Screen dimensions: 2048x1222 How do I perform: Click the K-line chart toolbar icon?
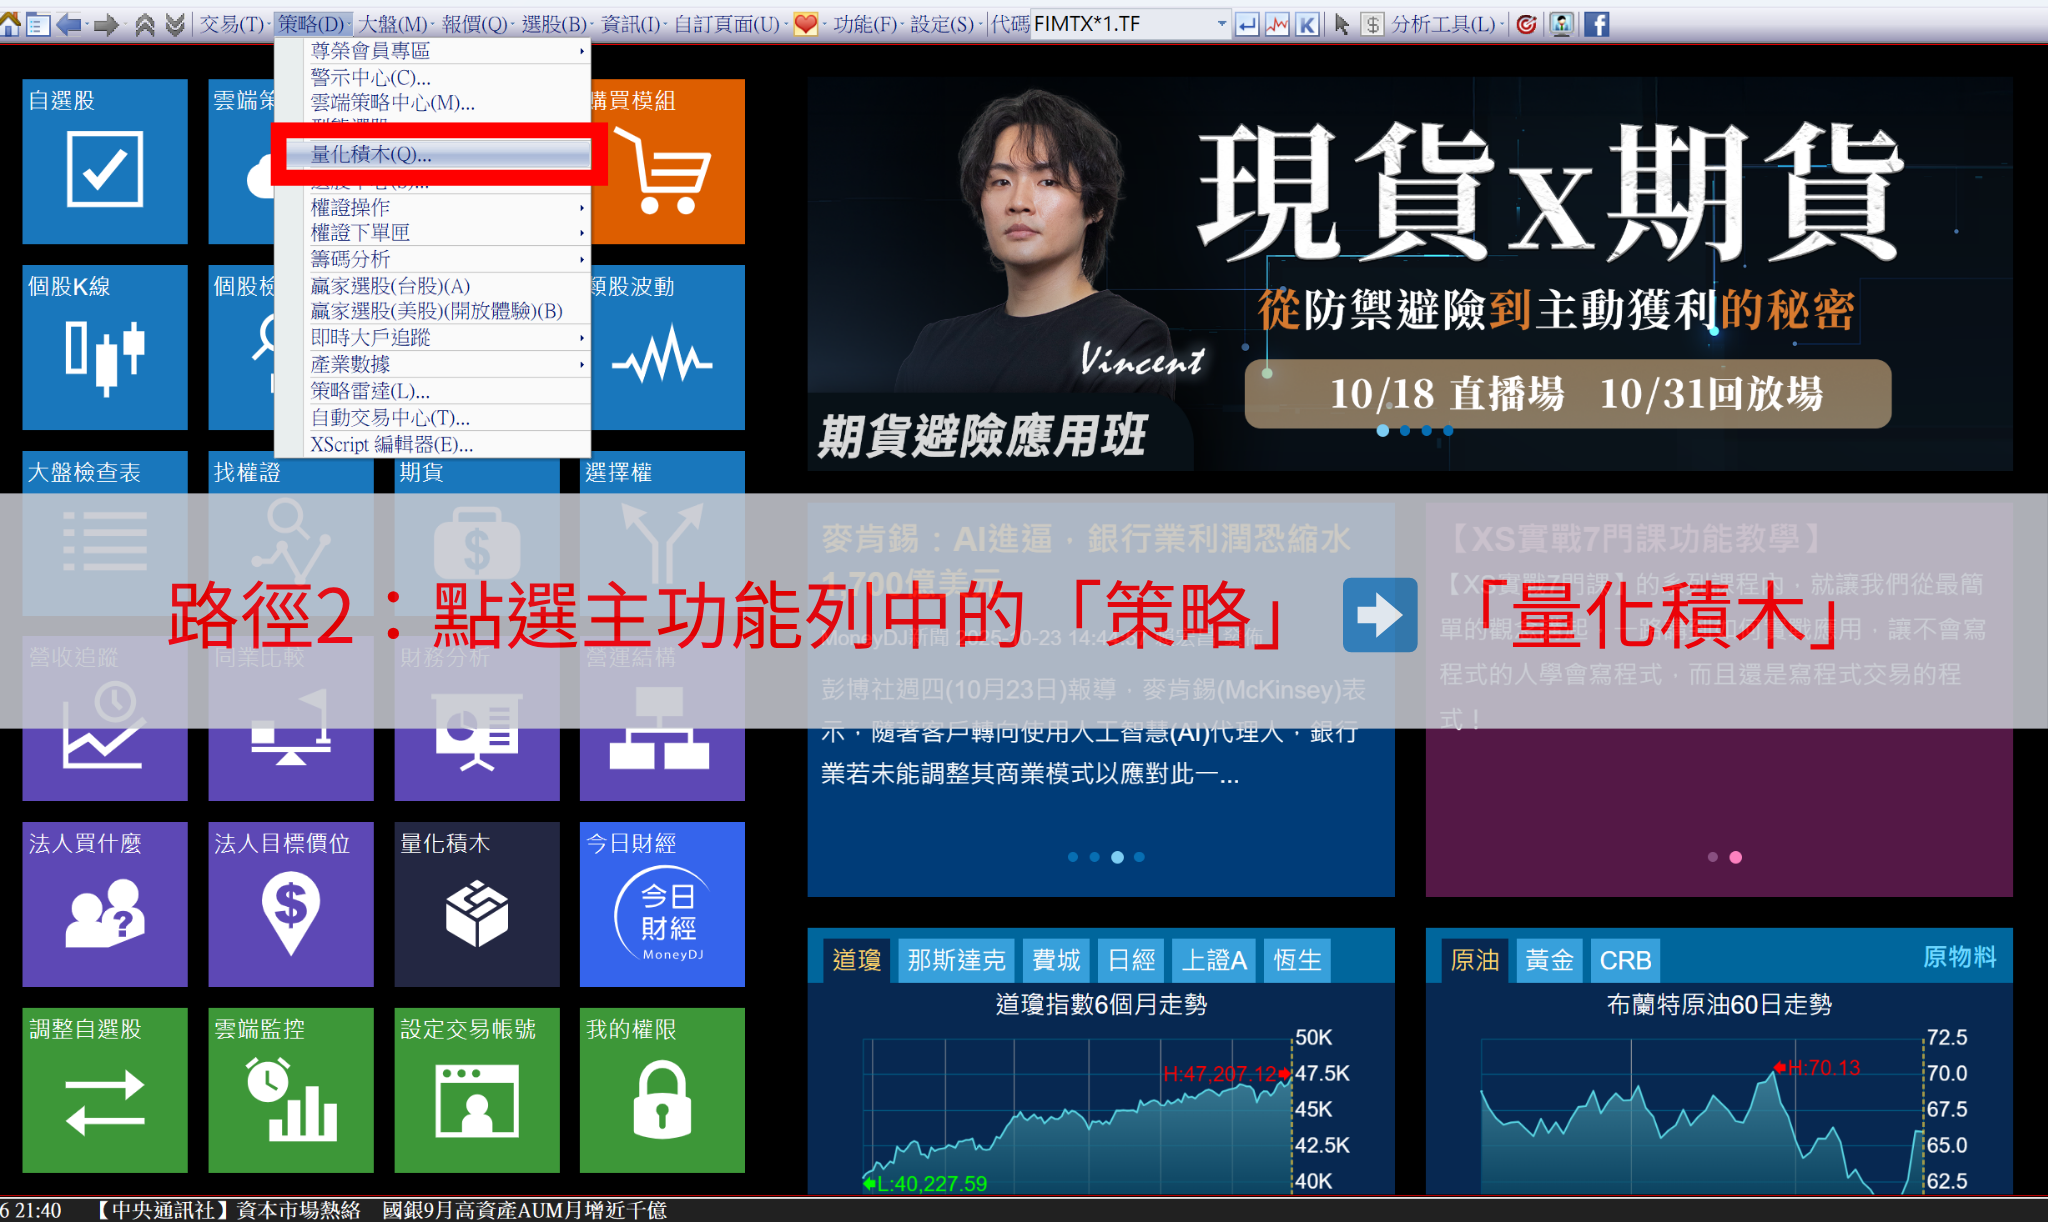pyautogui.click(x=1307, y=24)
